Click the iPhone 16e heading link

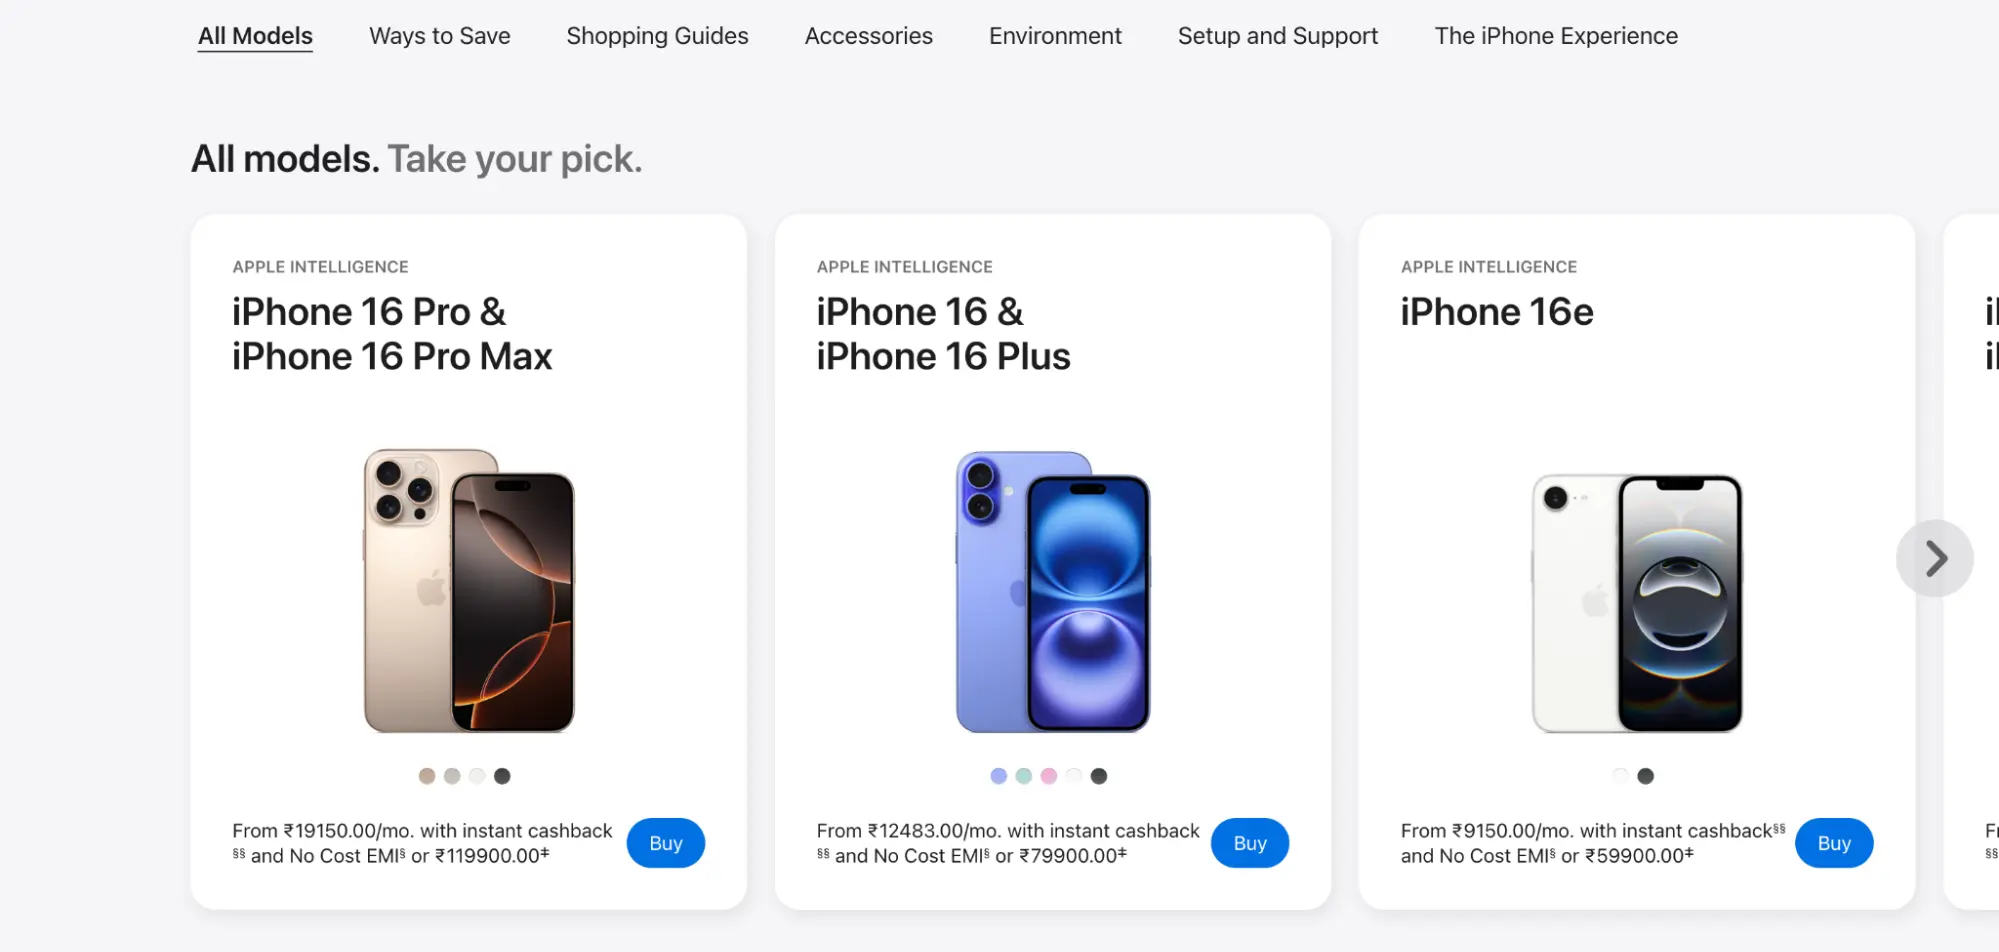pyautogui.click(x=1495, y=311)
